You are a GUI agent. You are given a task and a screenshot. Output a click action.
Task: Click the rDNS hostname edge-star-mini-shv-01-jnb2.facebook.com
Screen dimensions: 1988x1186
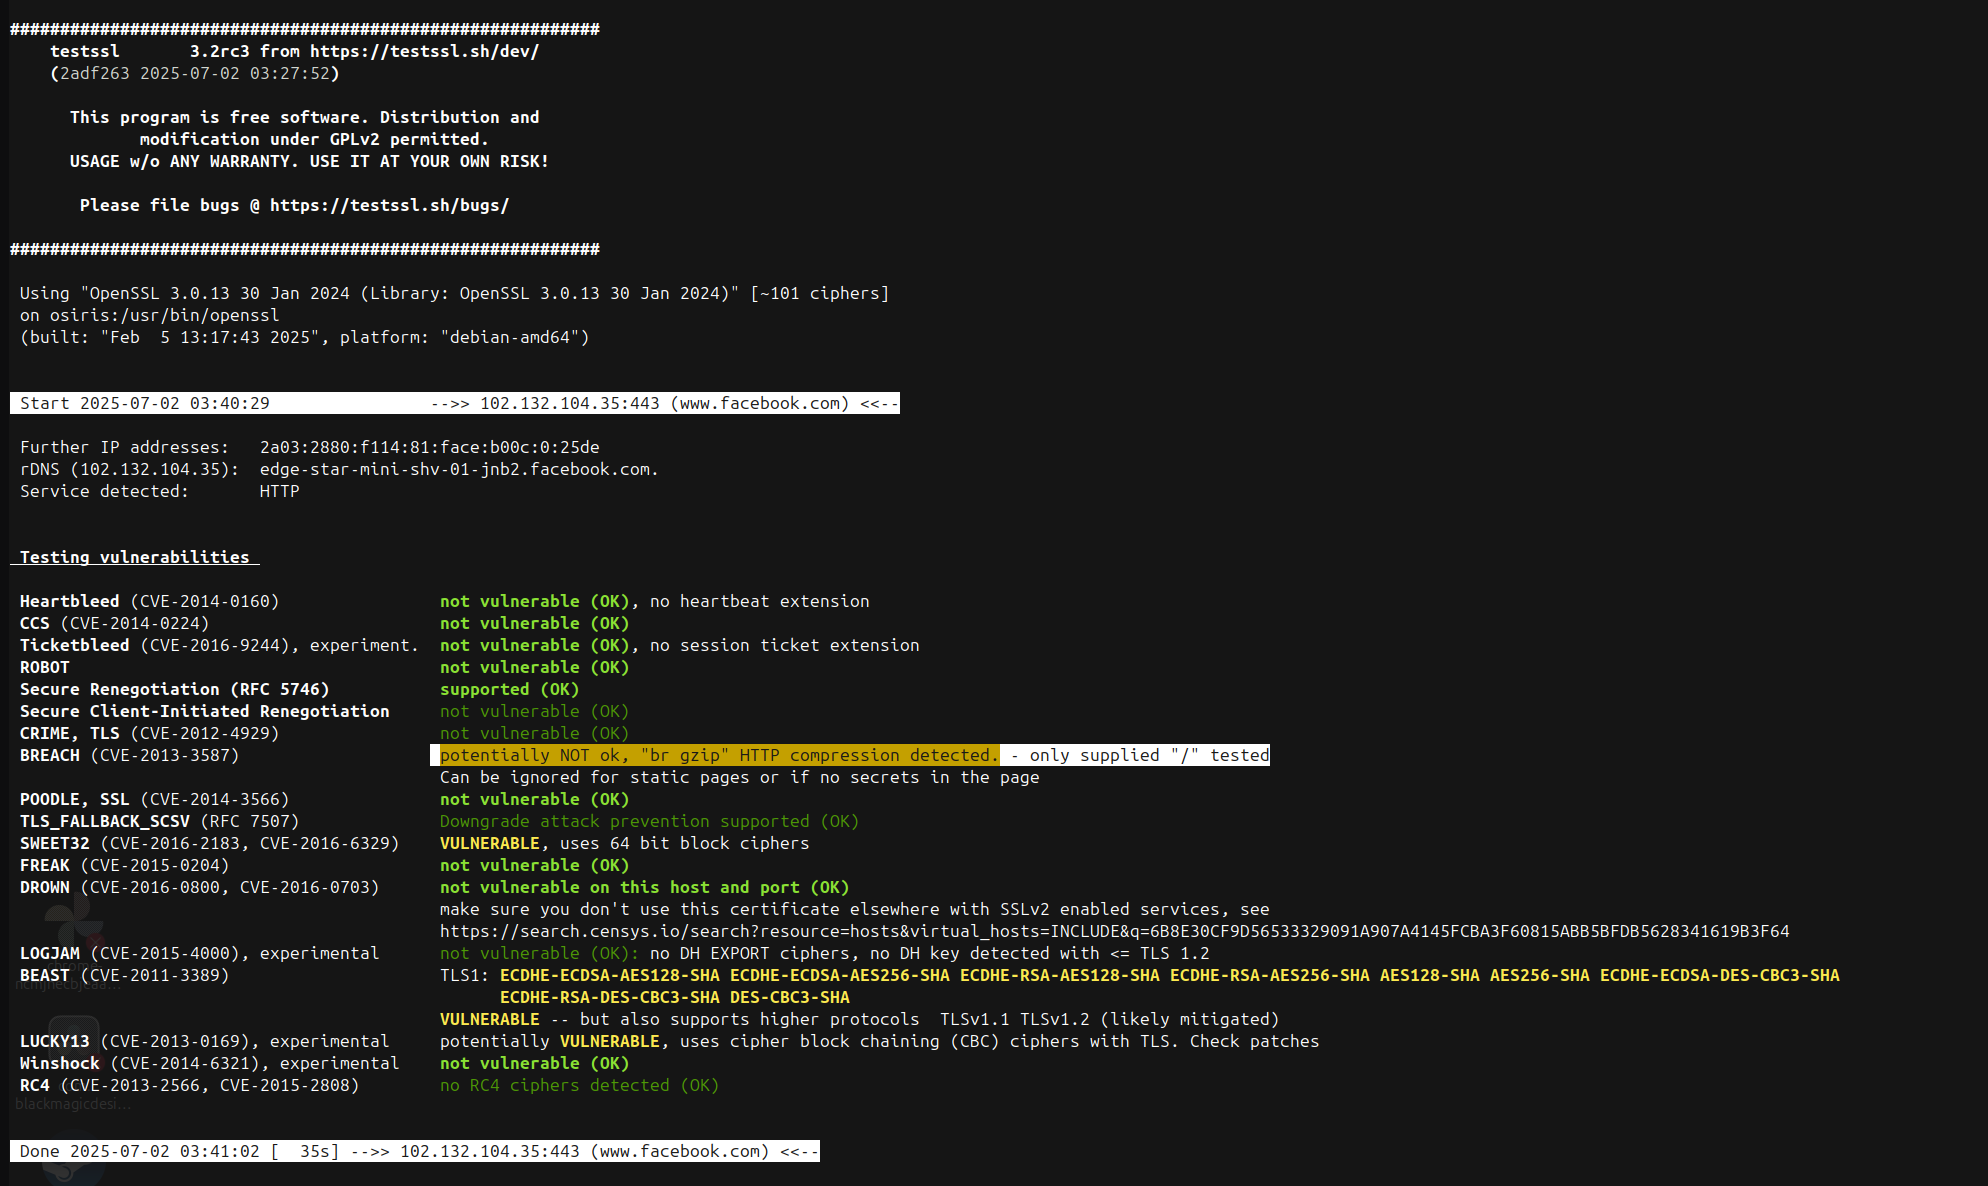point(458,469)
